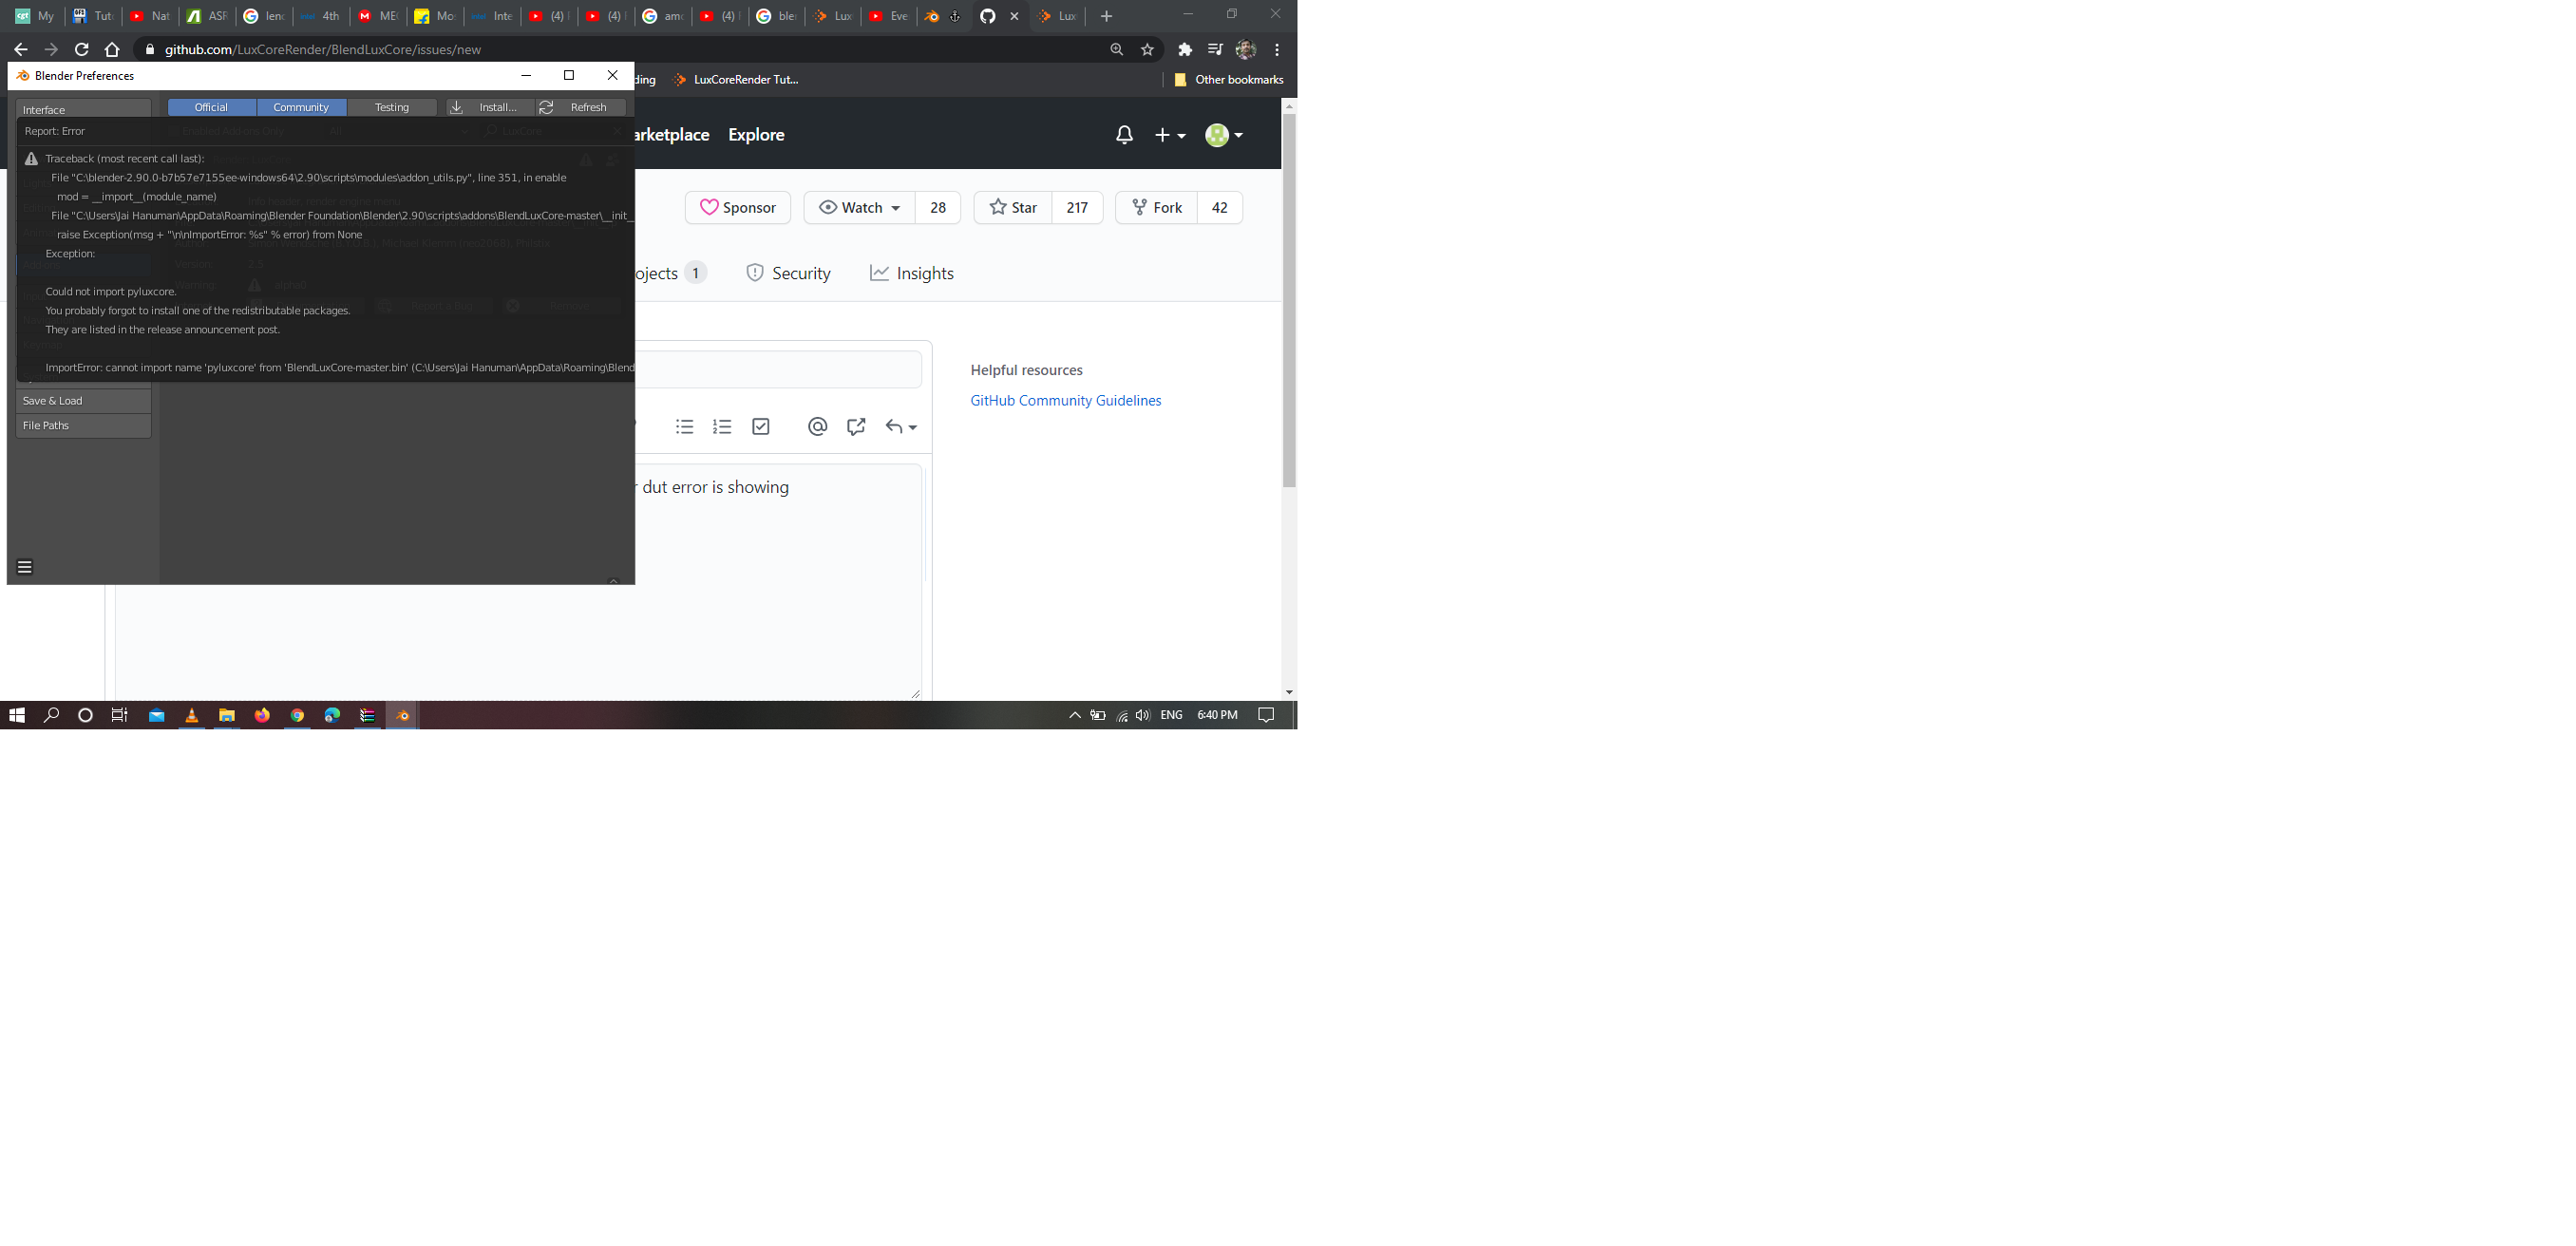Image resolution: width=2576 pixels, height=1246 pixels.
Task: Reference an issue with the cross-reference icon
Action: (x=855, y=426)
